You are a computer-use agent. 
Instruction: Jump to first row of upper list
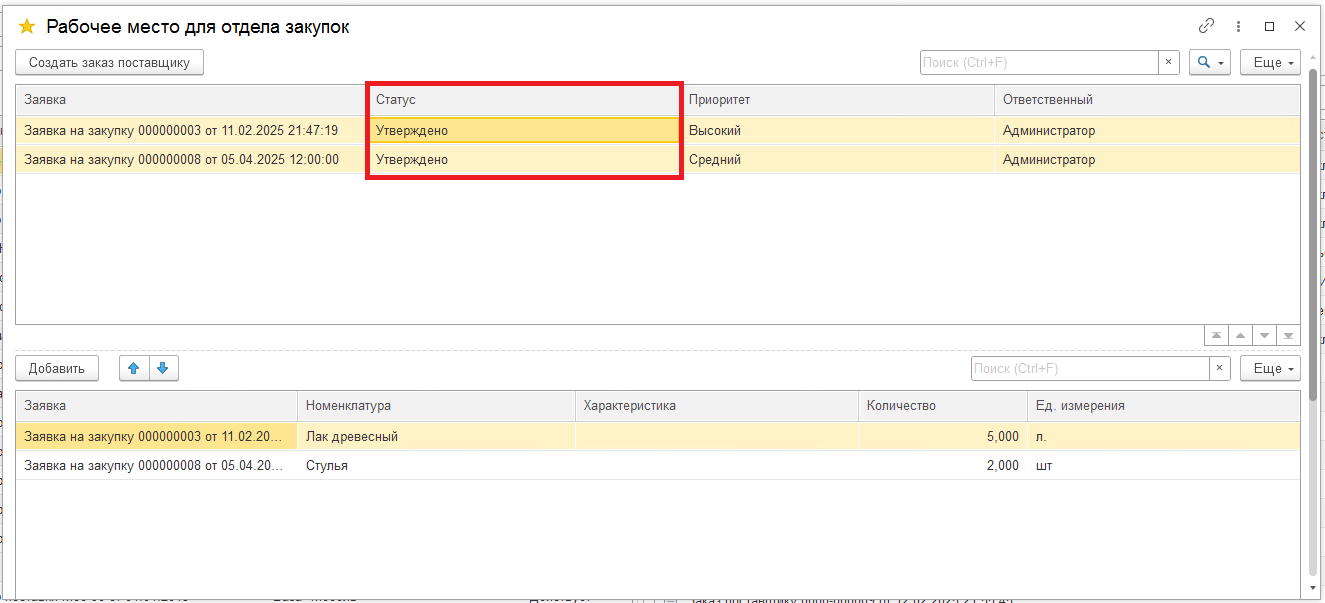(x=1217, y=336)
